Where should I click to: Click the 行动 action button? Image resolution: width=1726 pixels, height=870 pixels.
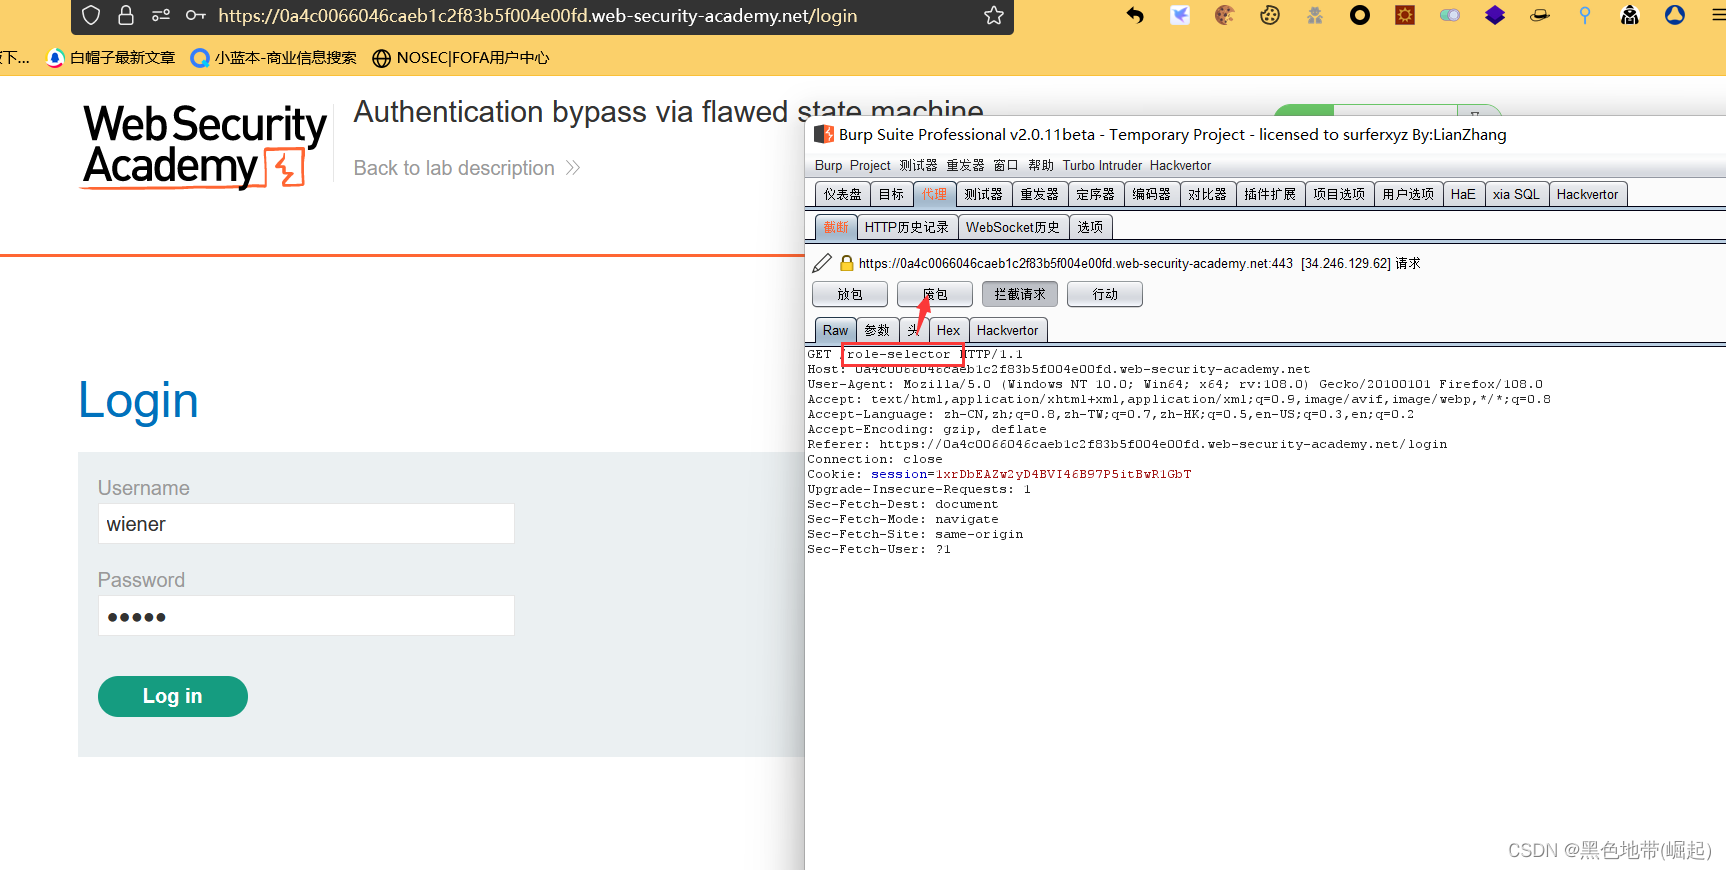tap(1105, 294)
